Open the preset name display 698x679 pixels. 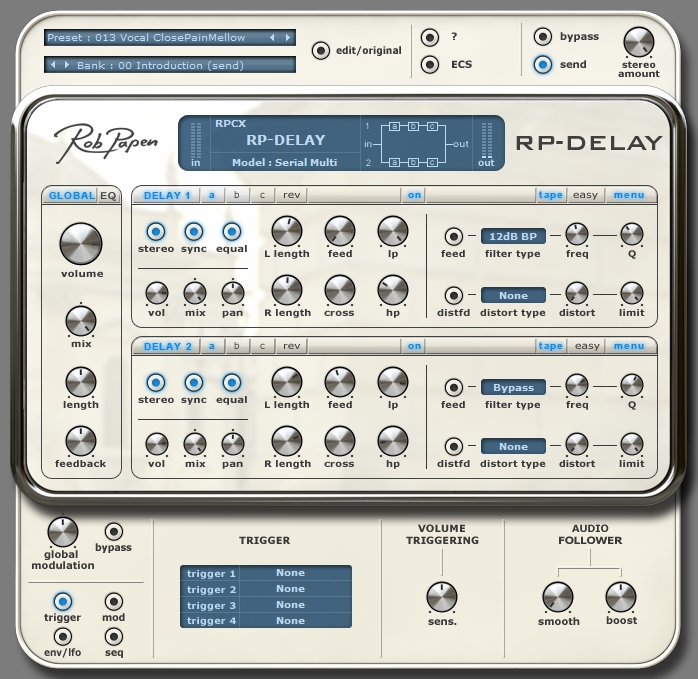click(170, 38)
